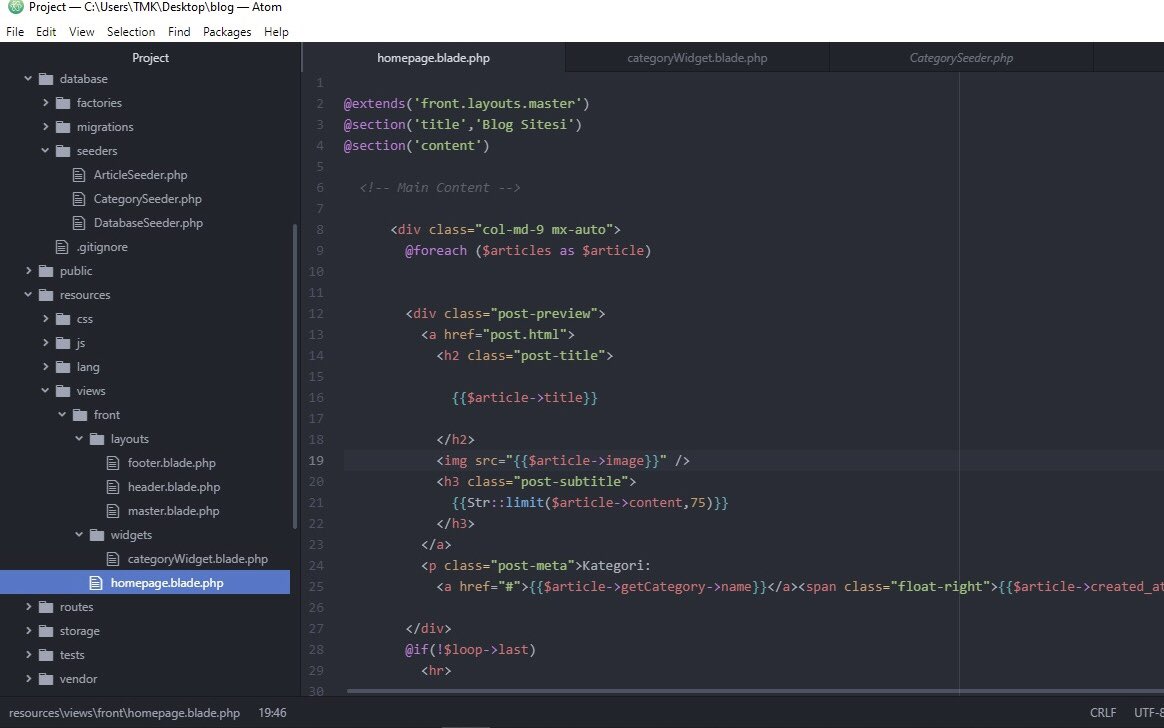The width and height of the screenshot is (1164, 728).
Task: Collapse the views folder chevron
Action: click(45, 390)
